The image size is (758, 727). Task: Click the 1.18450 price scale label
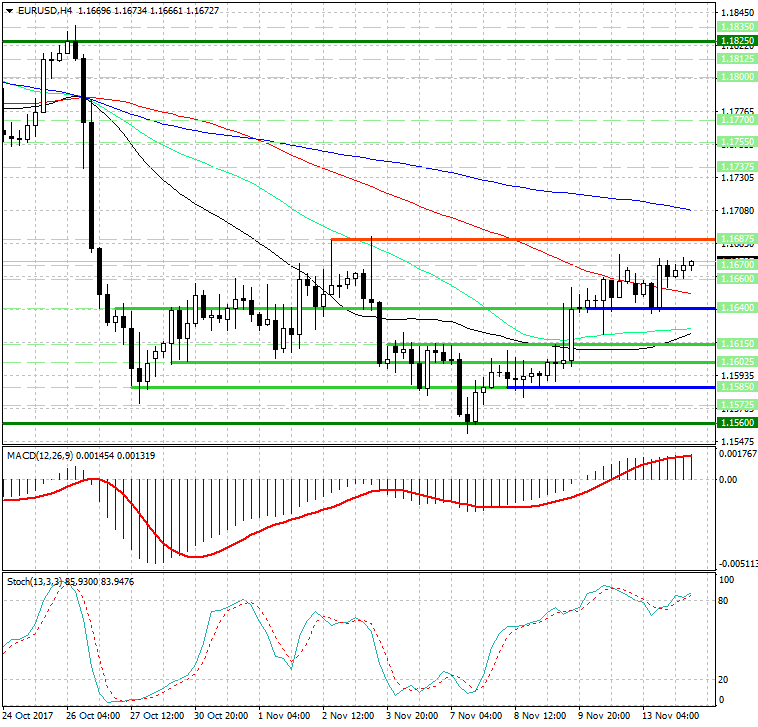pos(737,13)
